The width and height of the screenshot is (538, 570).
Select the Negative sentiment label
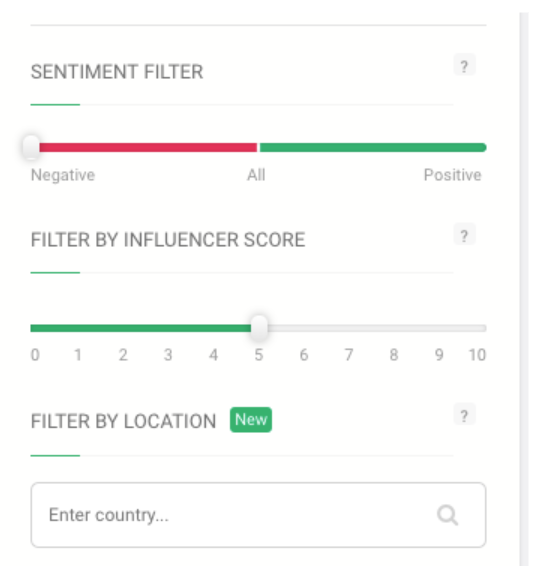click(63, 175)
